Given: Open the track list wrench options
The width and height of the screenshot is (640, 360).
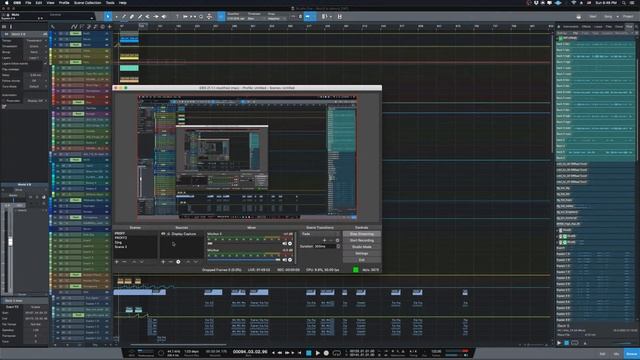Looking at the screenshot, I should [53, 27].
